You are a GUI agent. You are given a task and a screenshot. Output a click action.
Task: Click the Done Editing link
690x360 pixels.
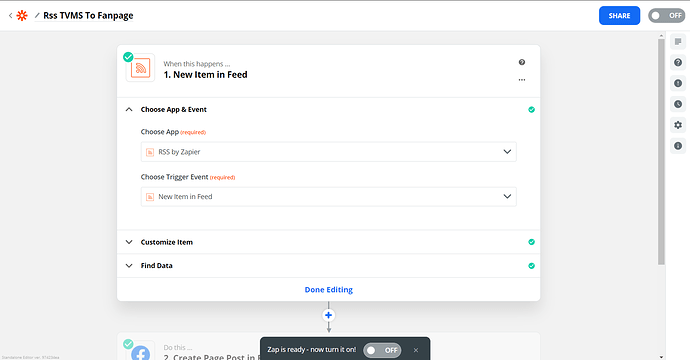(x=329, y=290)
